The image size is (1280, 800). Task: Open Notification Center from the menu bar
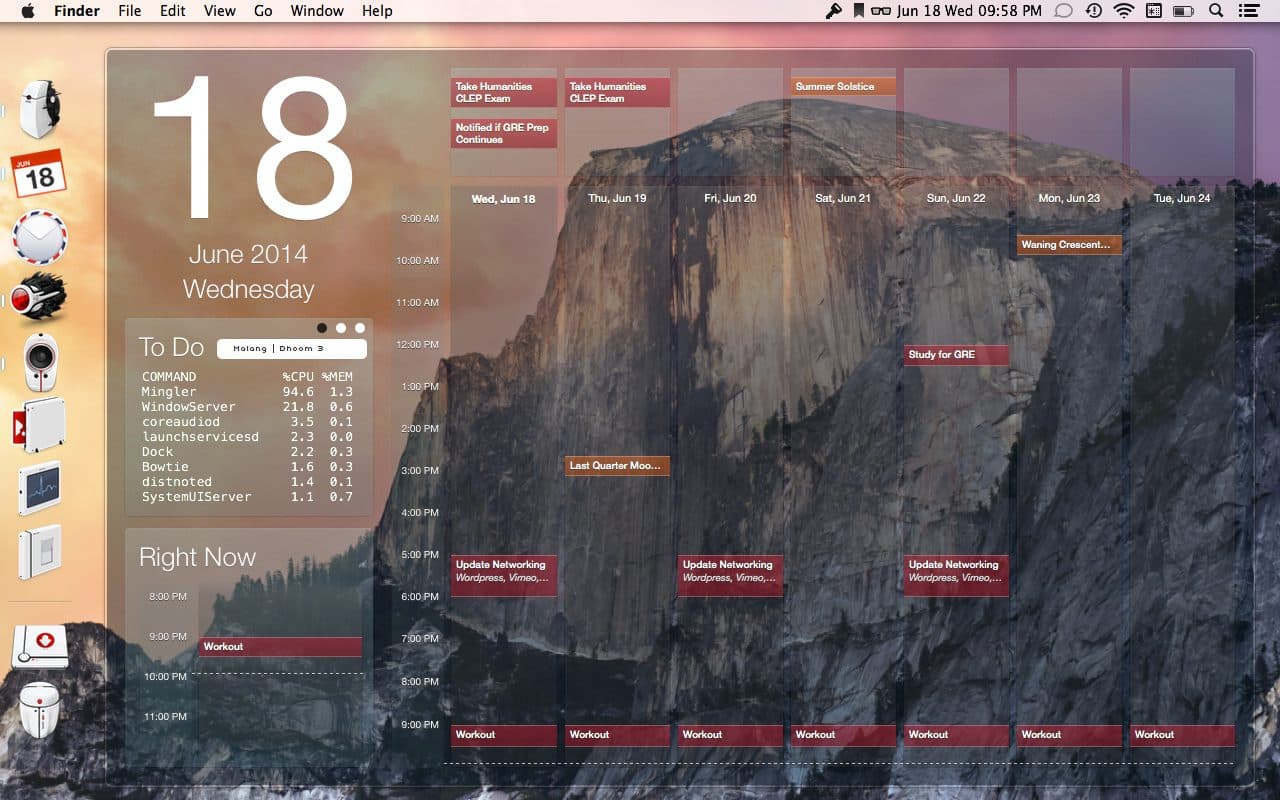1247,11
